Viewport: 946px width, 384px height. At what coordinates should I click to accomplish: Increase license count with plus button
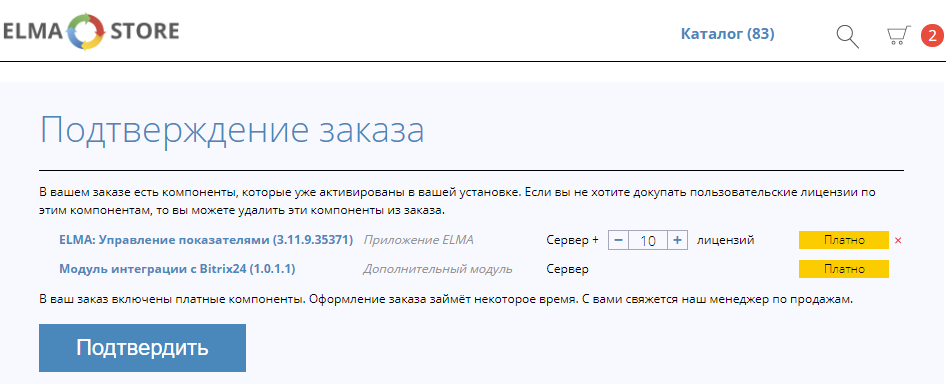[x=678, y=240]
